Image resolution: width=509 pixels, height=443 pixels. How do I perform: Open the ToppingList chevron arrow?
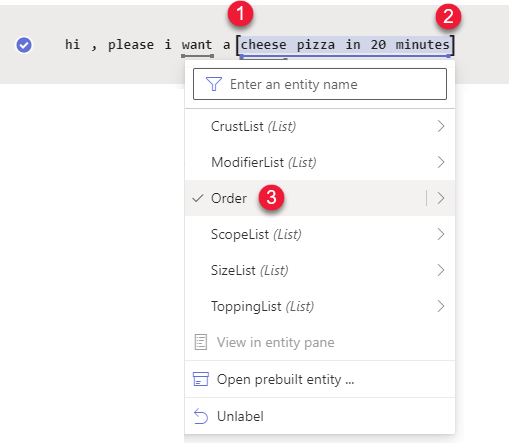(441, 306)
